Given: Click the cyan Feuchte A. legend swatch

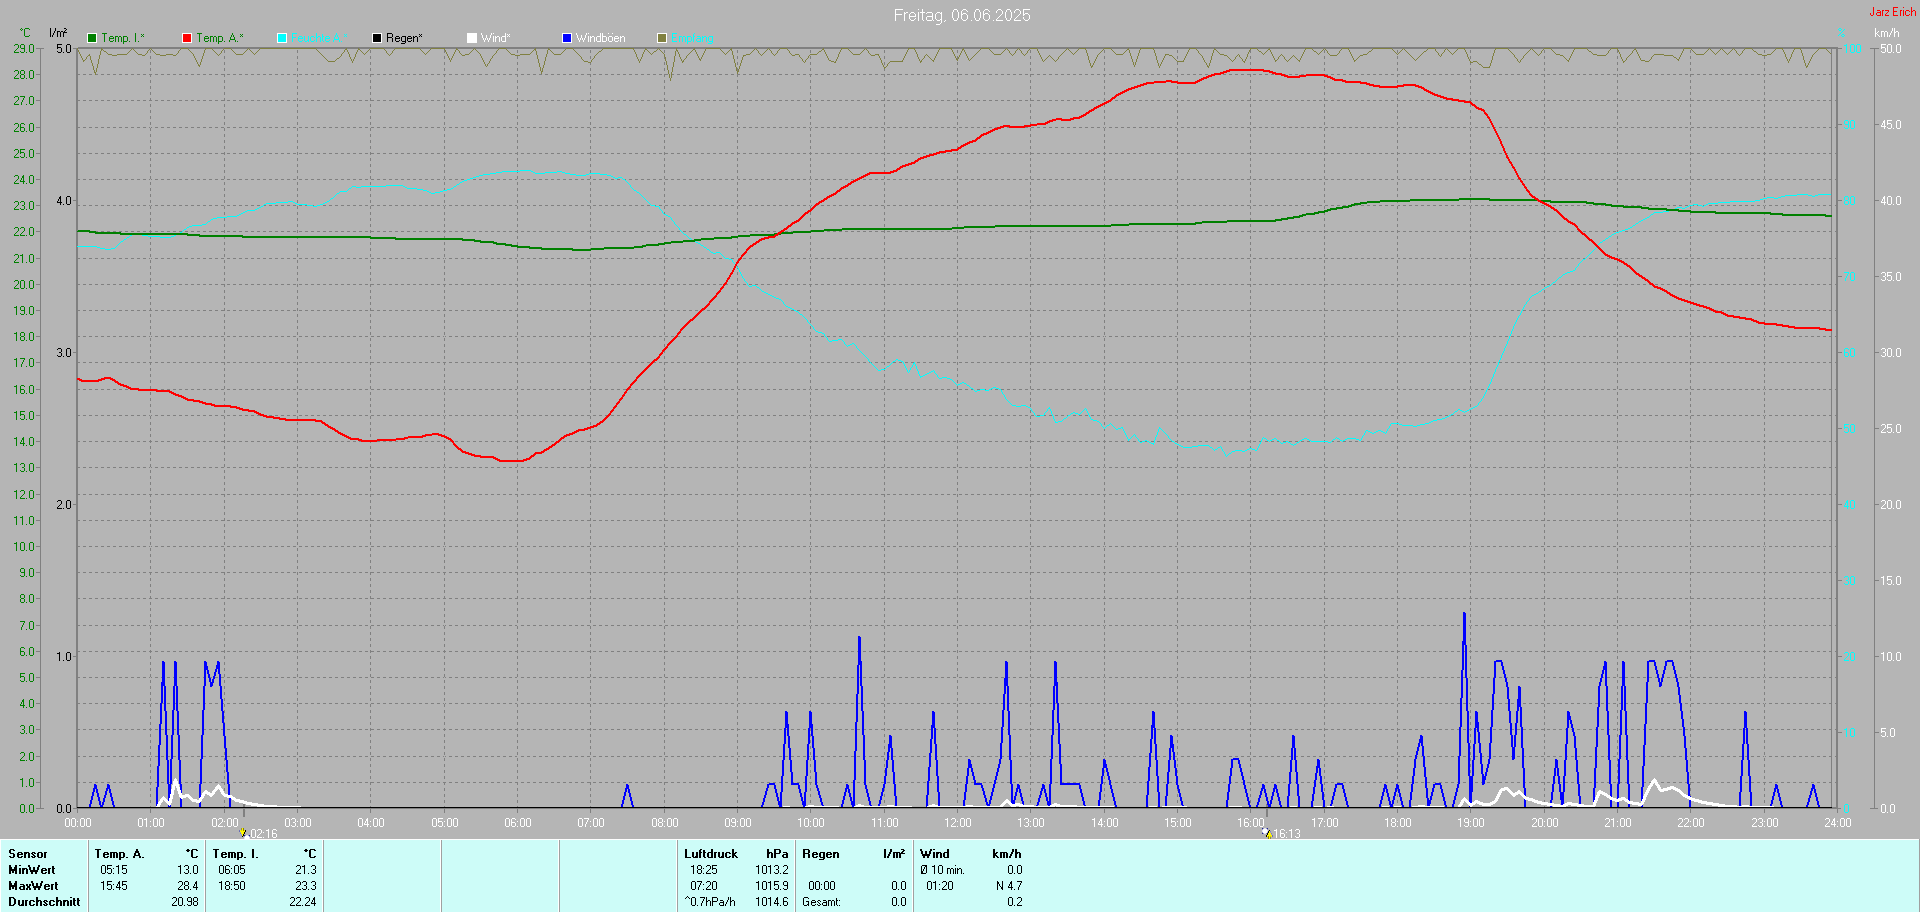Looking at the screenshot, I should coord(282,38).
